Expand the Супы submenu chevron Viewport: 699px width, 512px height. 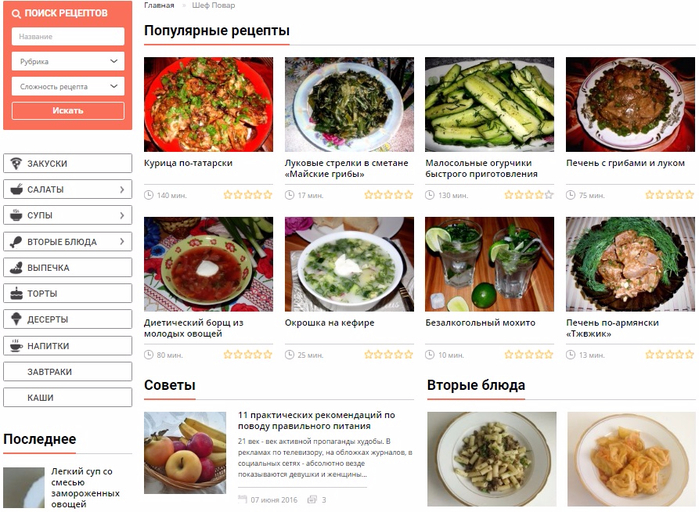tap(122, 215)
